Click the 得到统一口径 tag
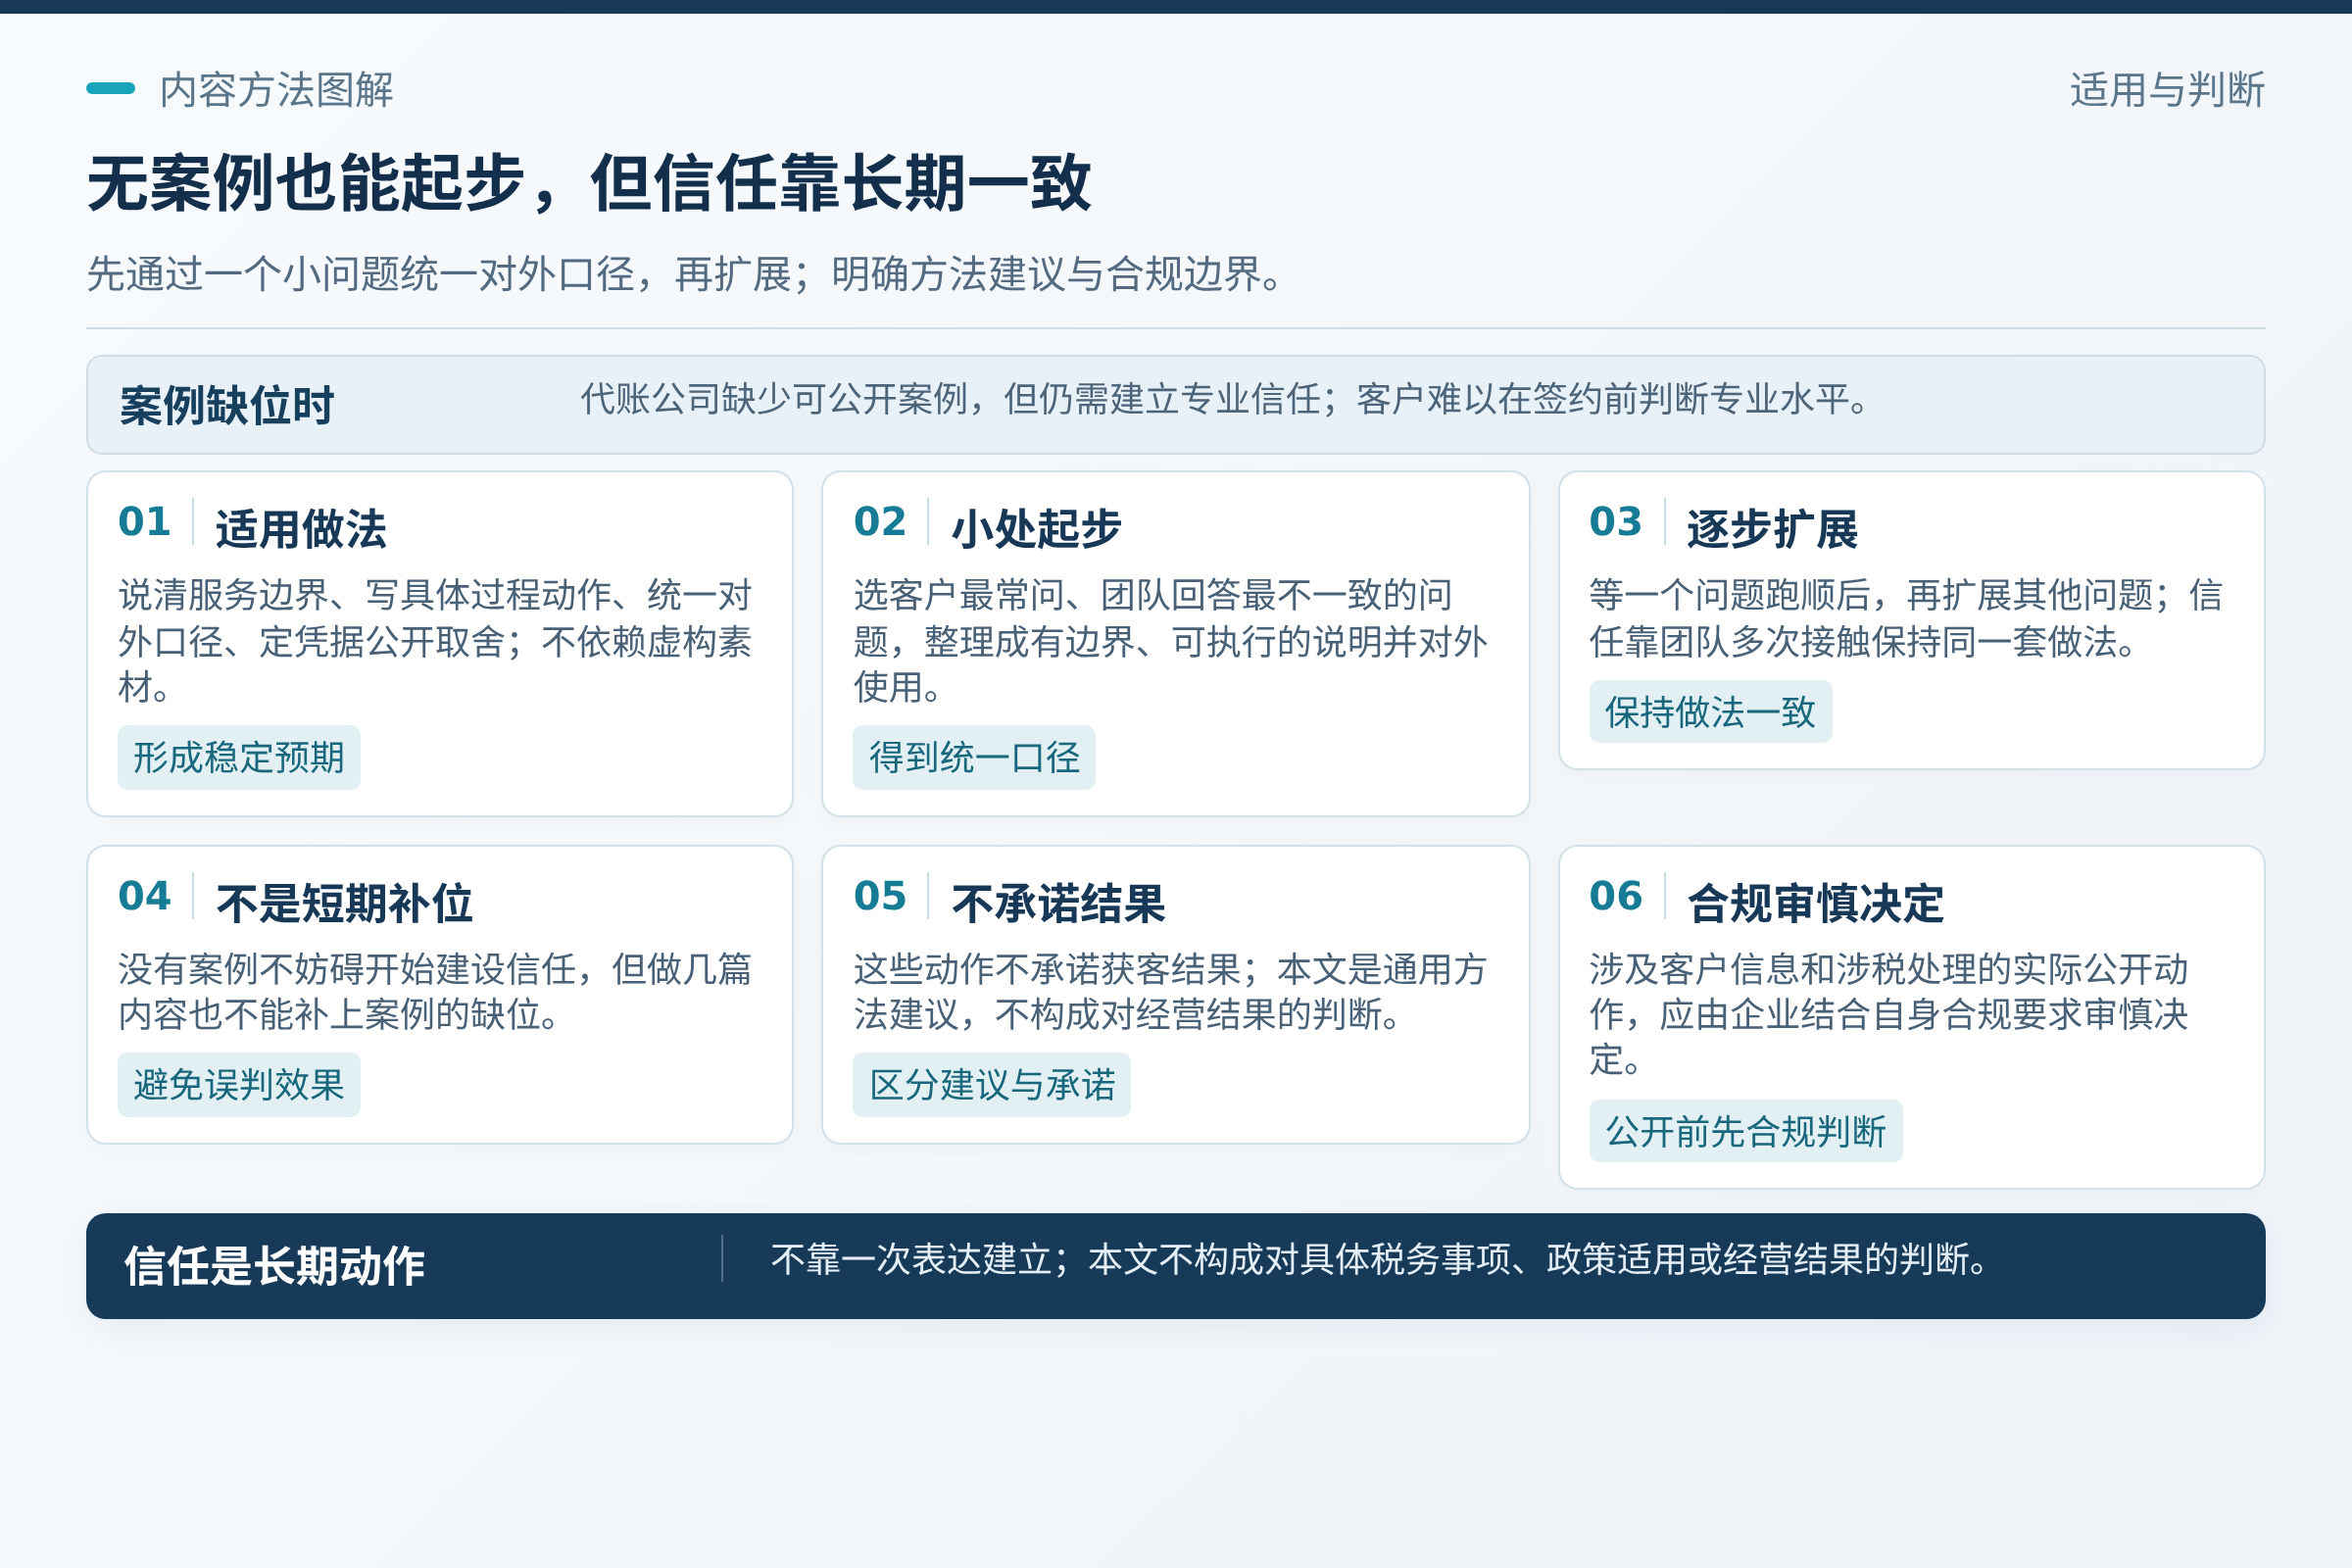 coord(974,757)
